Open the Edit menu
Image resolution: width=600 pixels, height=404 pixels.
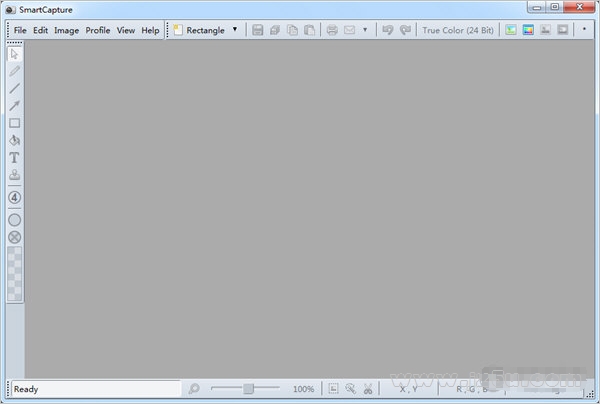41,30
